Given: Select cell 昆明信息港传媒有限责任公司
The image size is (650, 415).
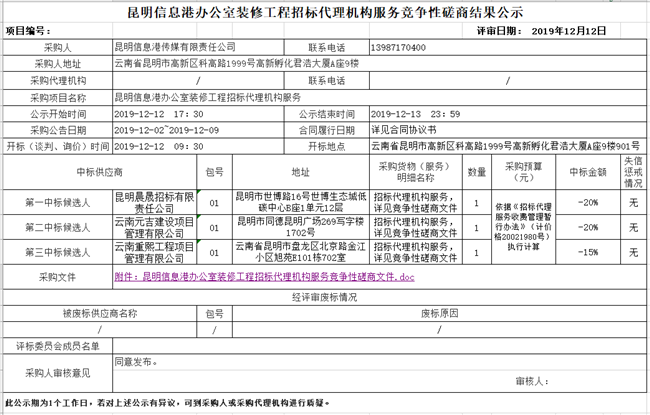Looking at the screenshot, I should pyautogui.click(x=198, y=47).
